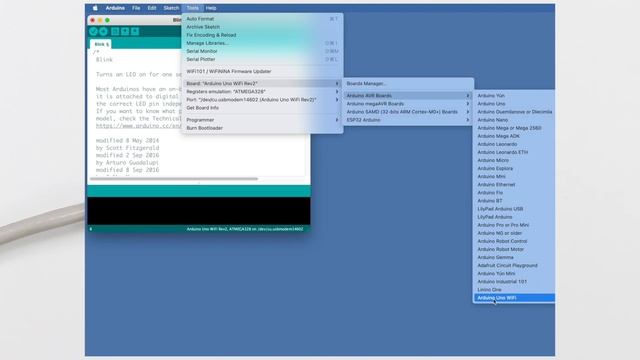Expand Registers emulation ATMEGA328 submenu
The height and width of the screenshot is (360, 640).
pos(262,92)
